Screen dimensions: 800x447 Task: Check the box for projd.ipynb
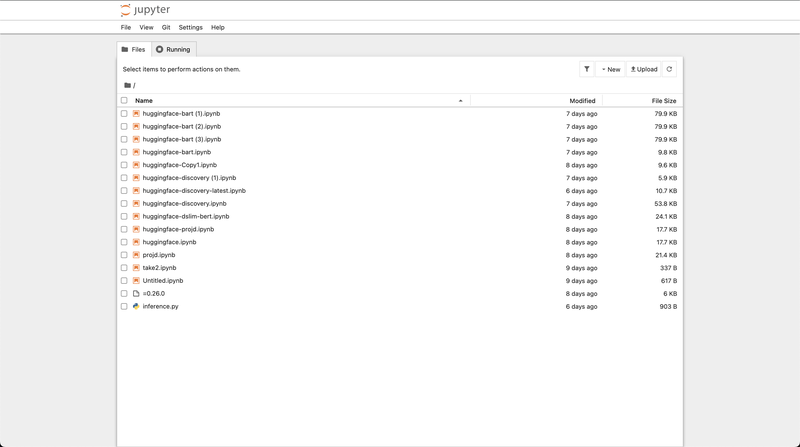click(x=124, y=255)
